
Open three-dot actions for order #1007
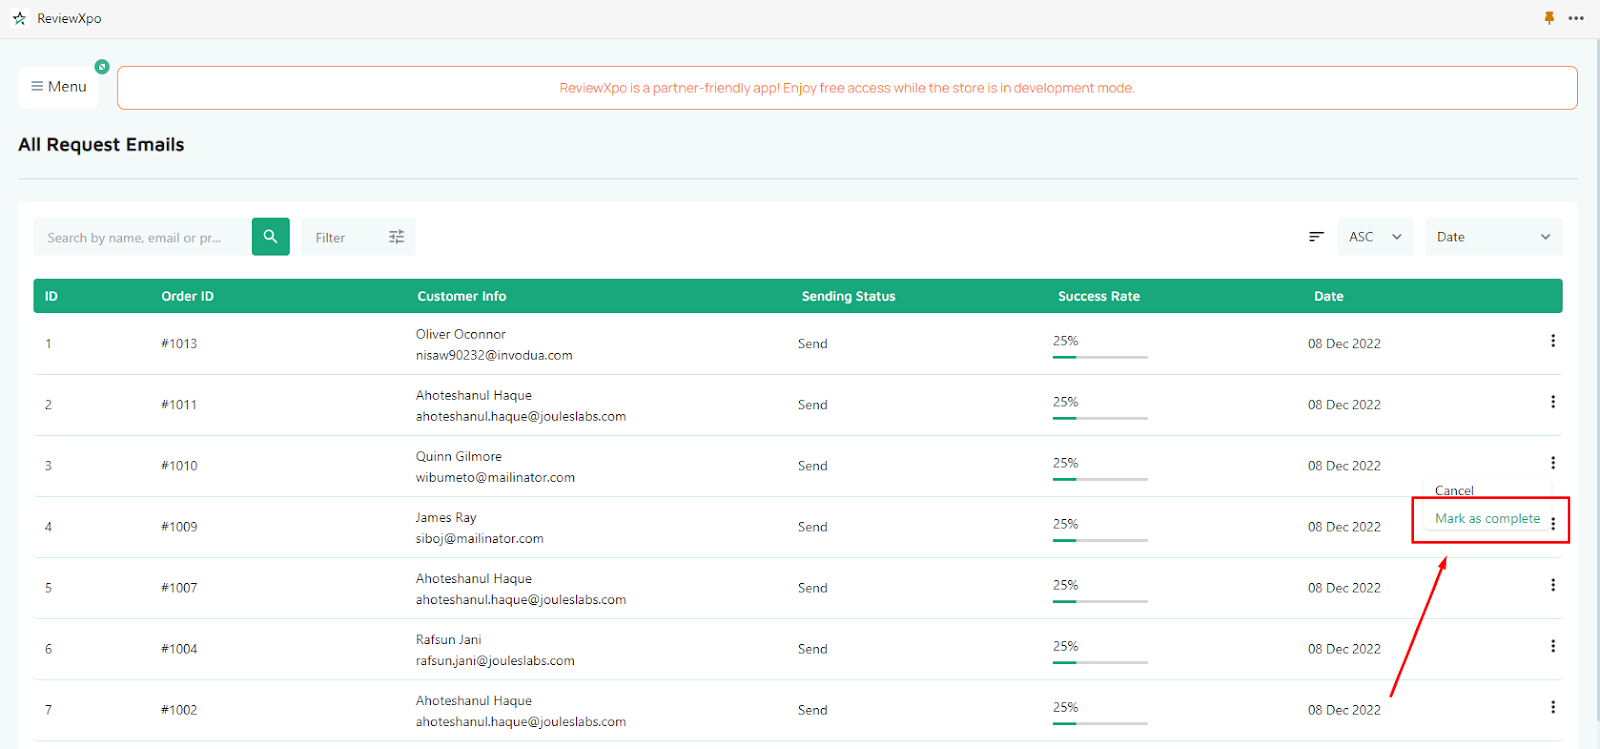(1552, 585)
